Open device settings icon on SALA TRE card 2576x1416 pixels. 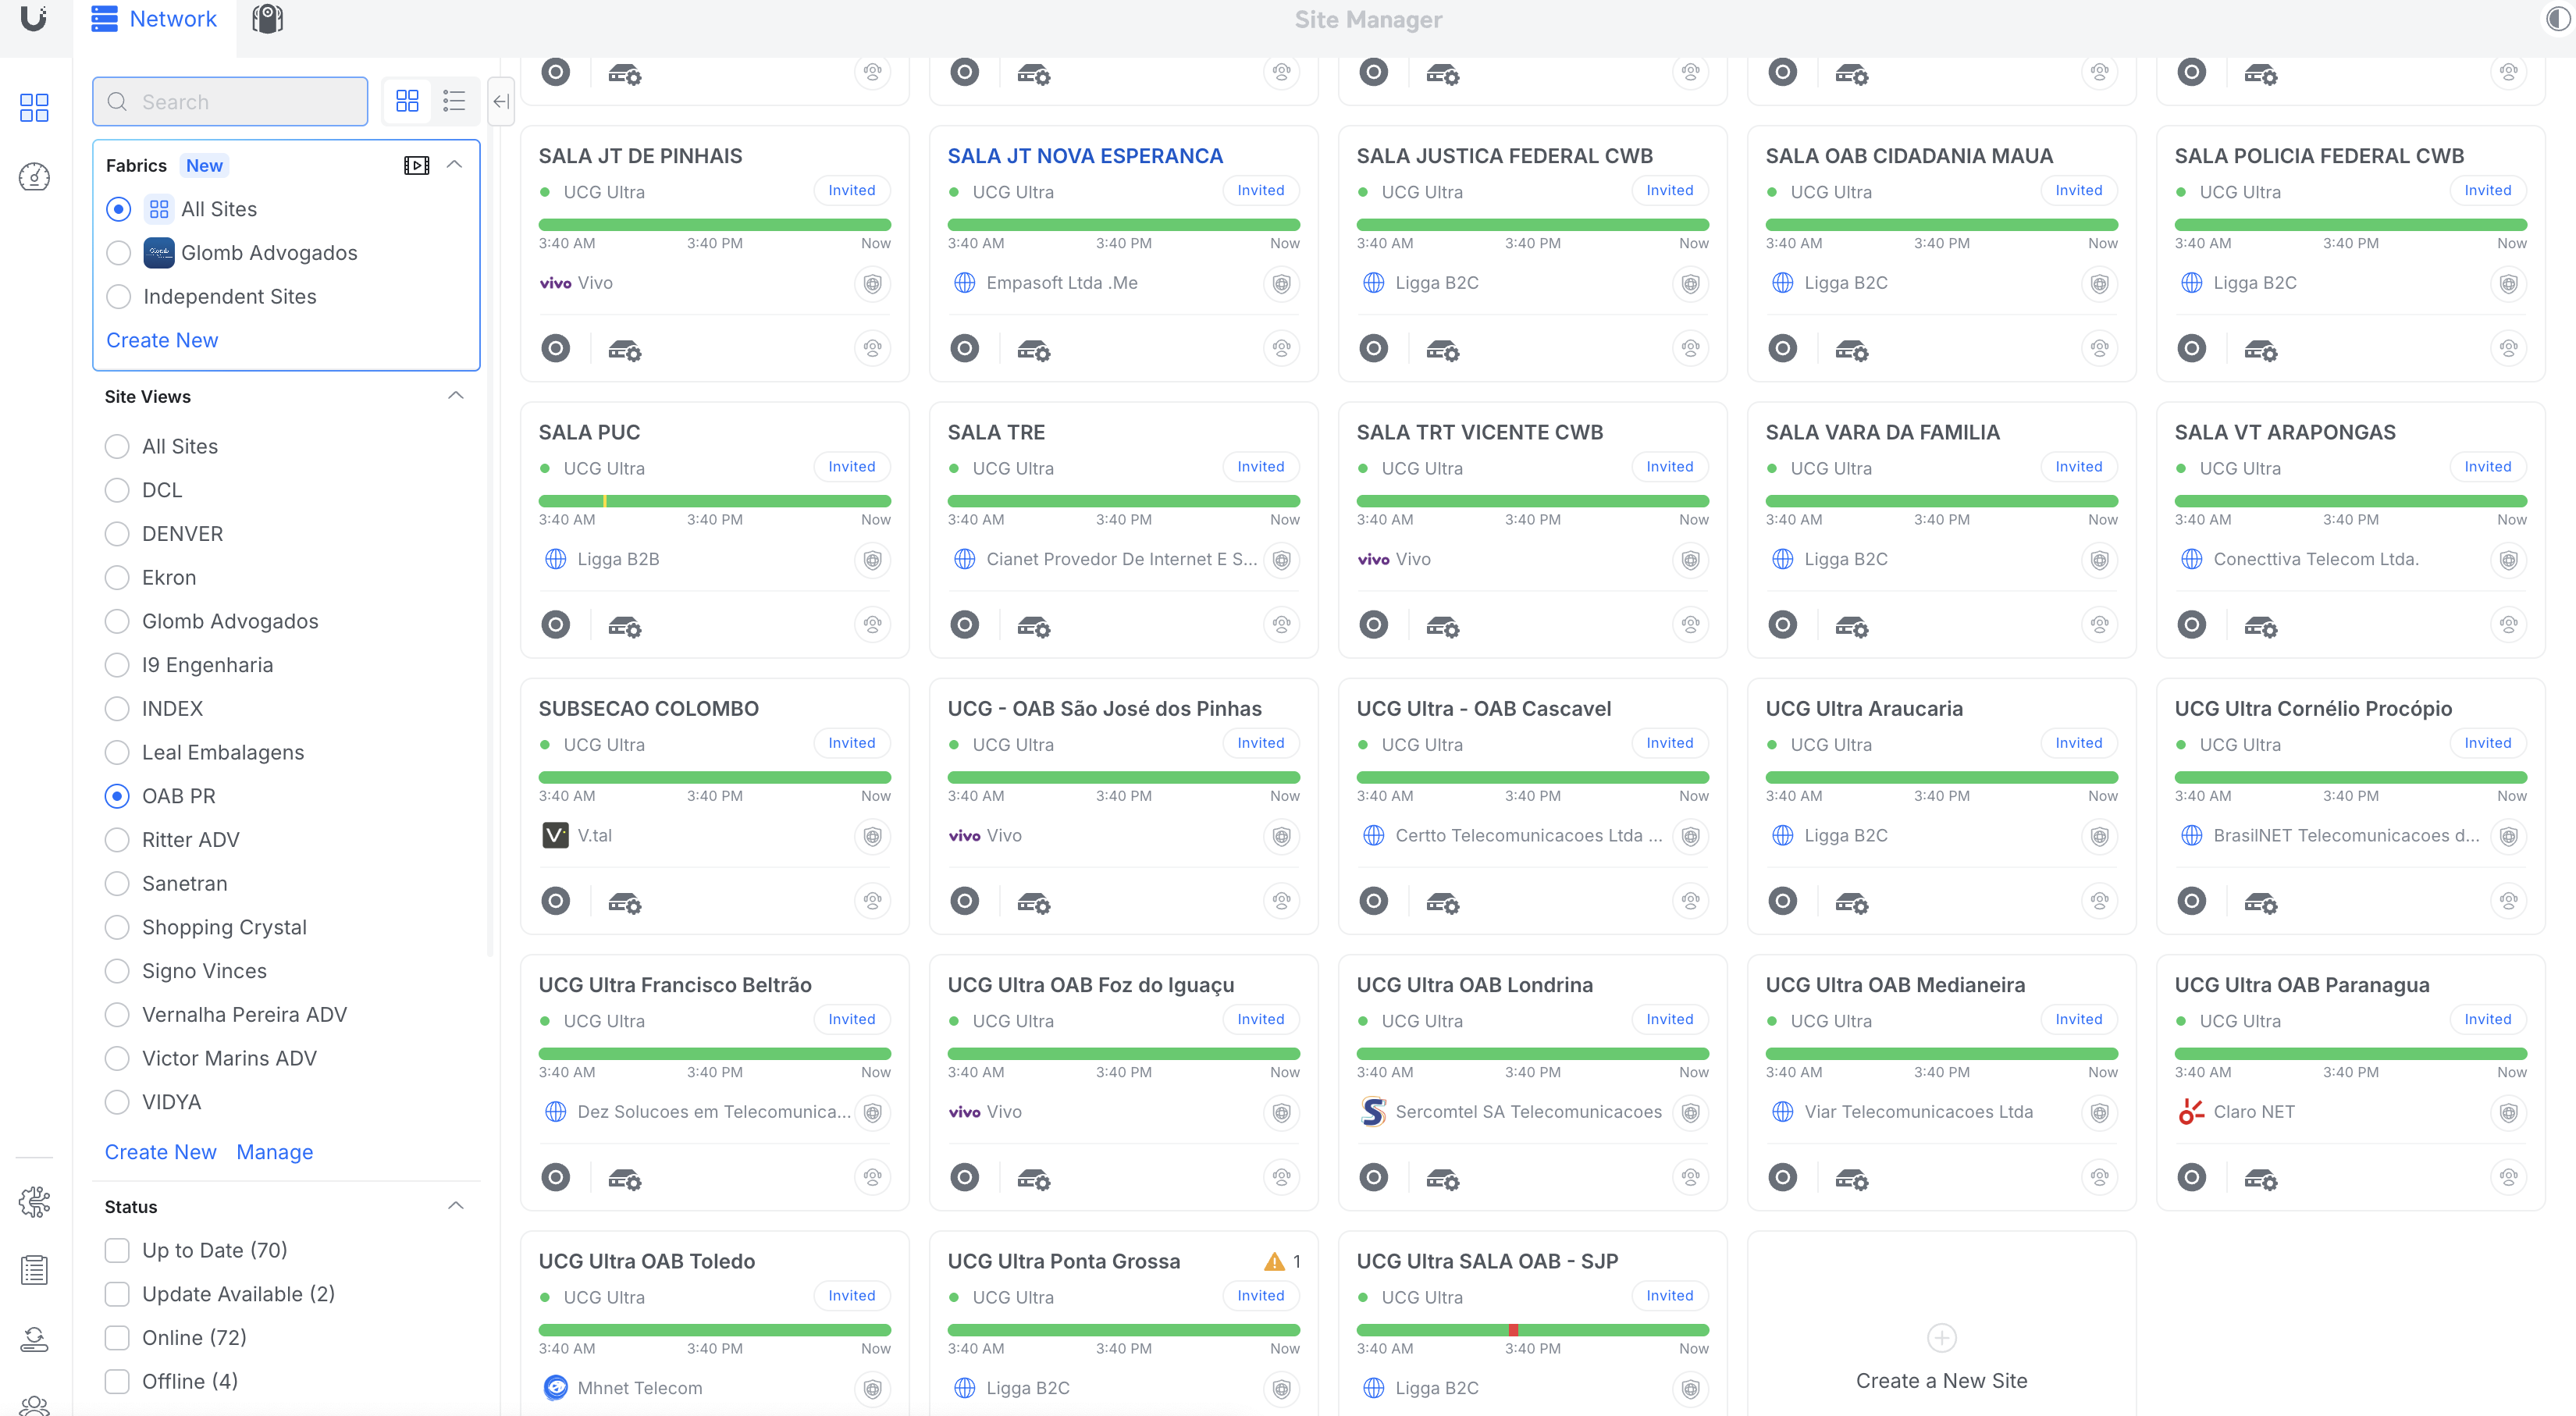click(x=1033, y=627)
